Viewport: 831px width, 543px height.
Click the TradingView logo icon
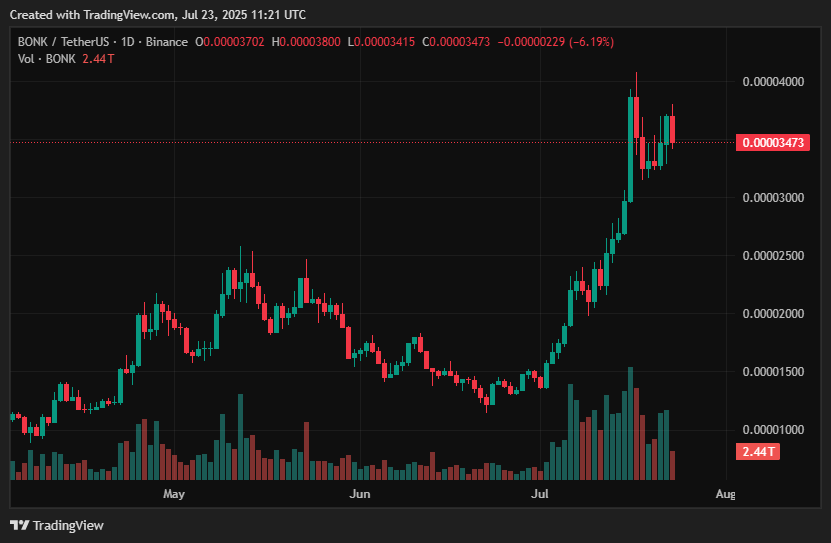[20, 526]
